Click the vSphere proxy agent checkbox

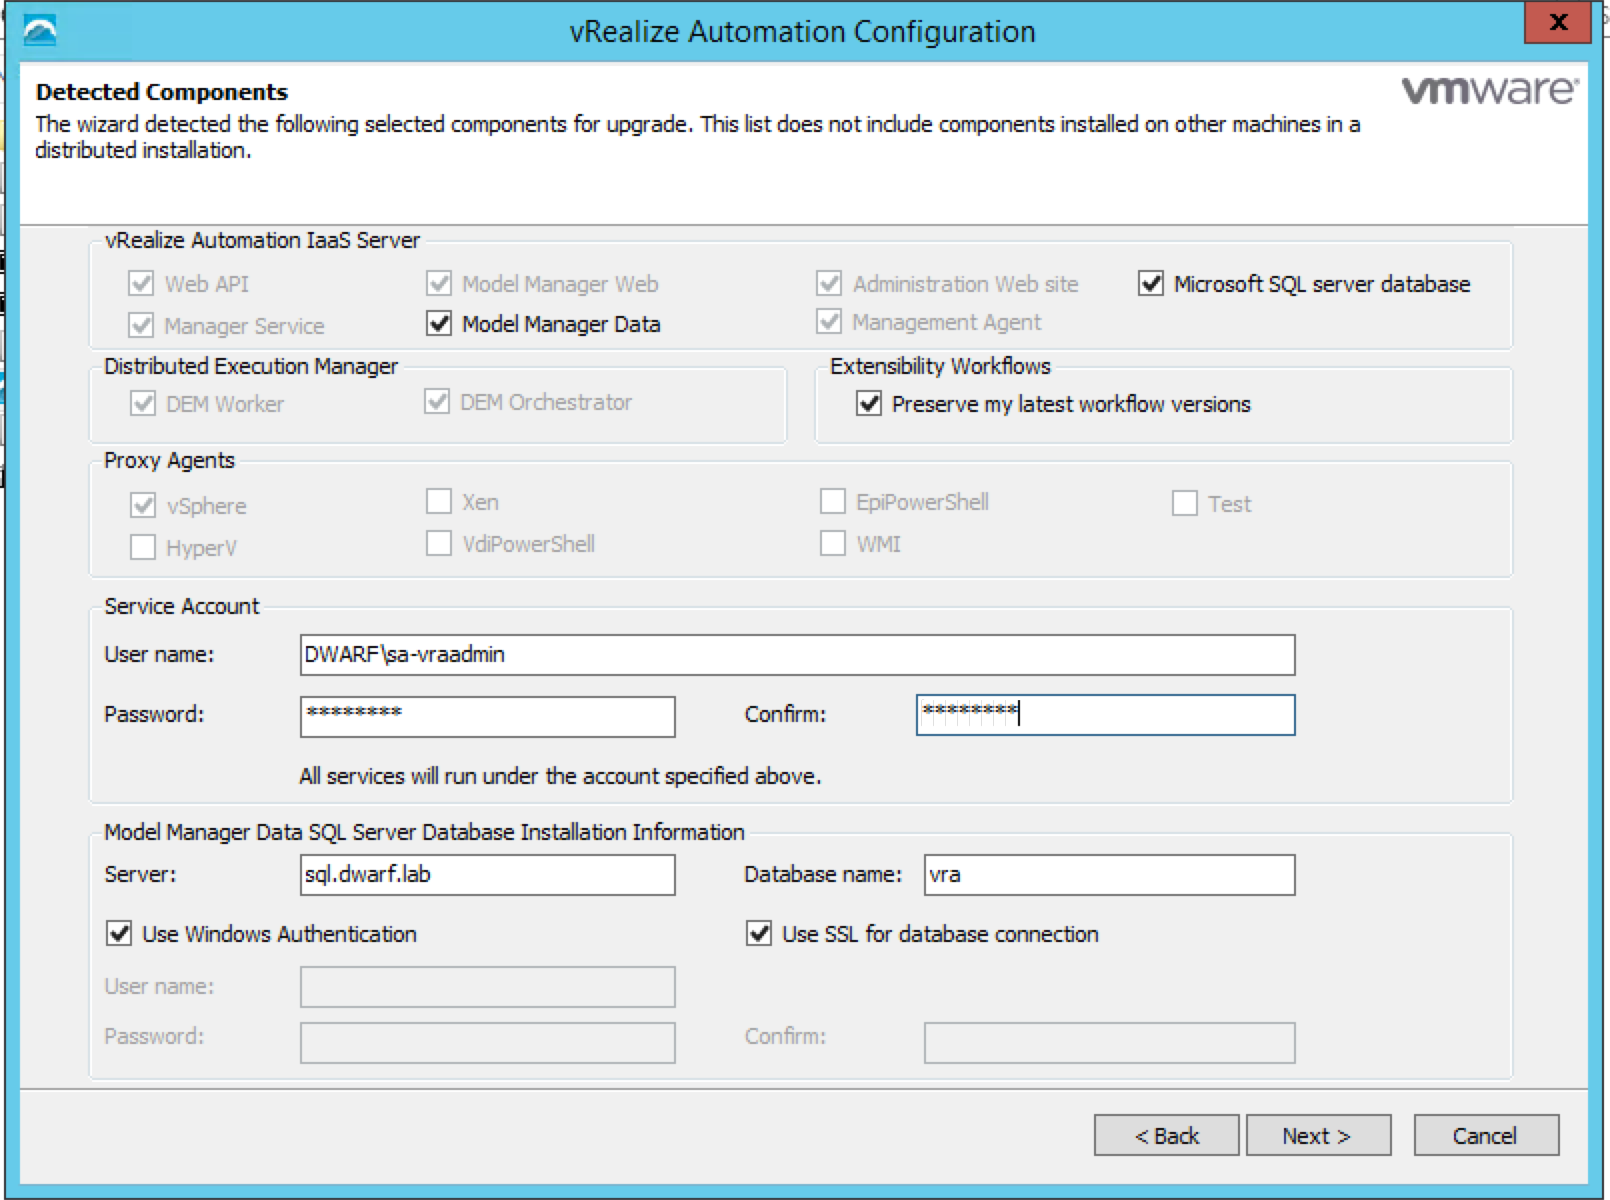point(143,506)
